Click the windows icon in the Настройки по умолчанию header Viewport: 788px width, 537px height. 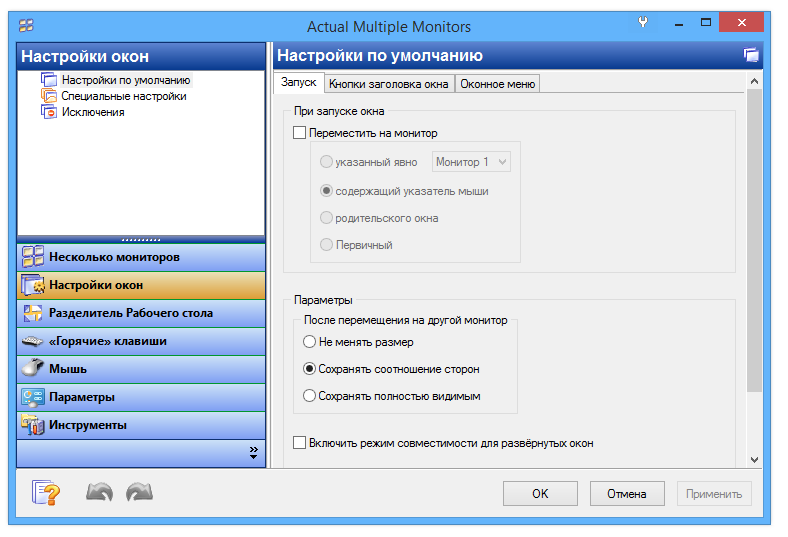(751, 55)
